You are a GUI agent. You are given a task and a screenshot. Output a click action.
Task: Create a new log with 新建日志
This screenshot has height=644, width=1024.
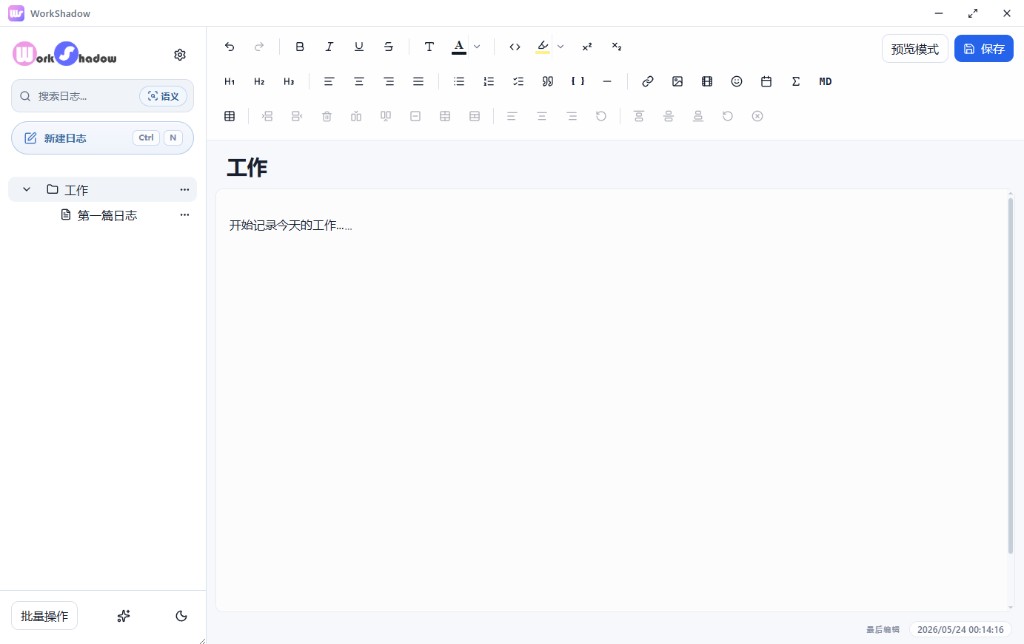[x=103, y=138]
